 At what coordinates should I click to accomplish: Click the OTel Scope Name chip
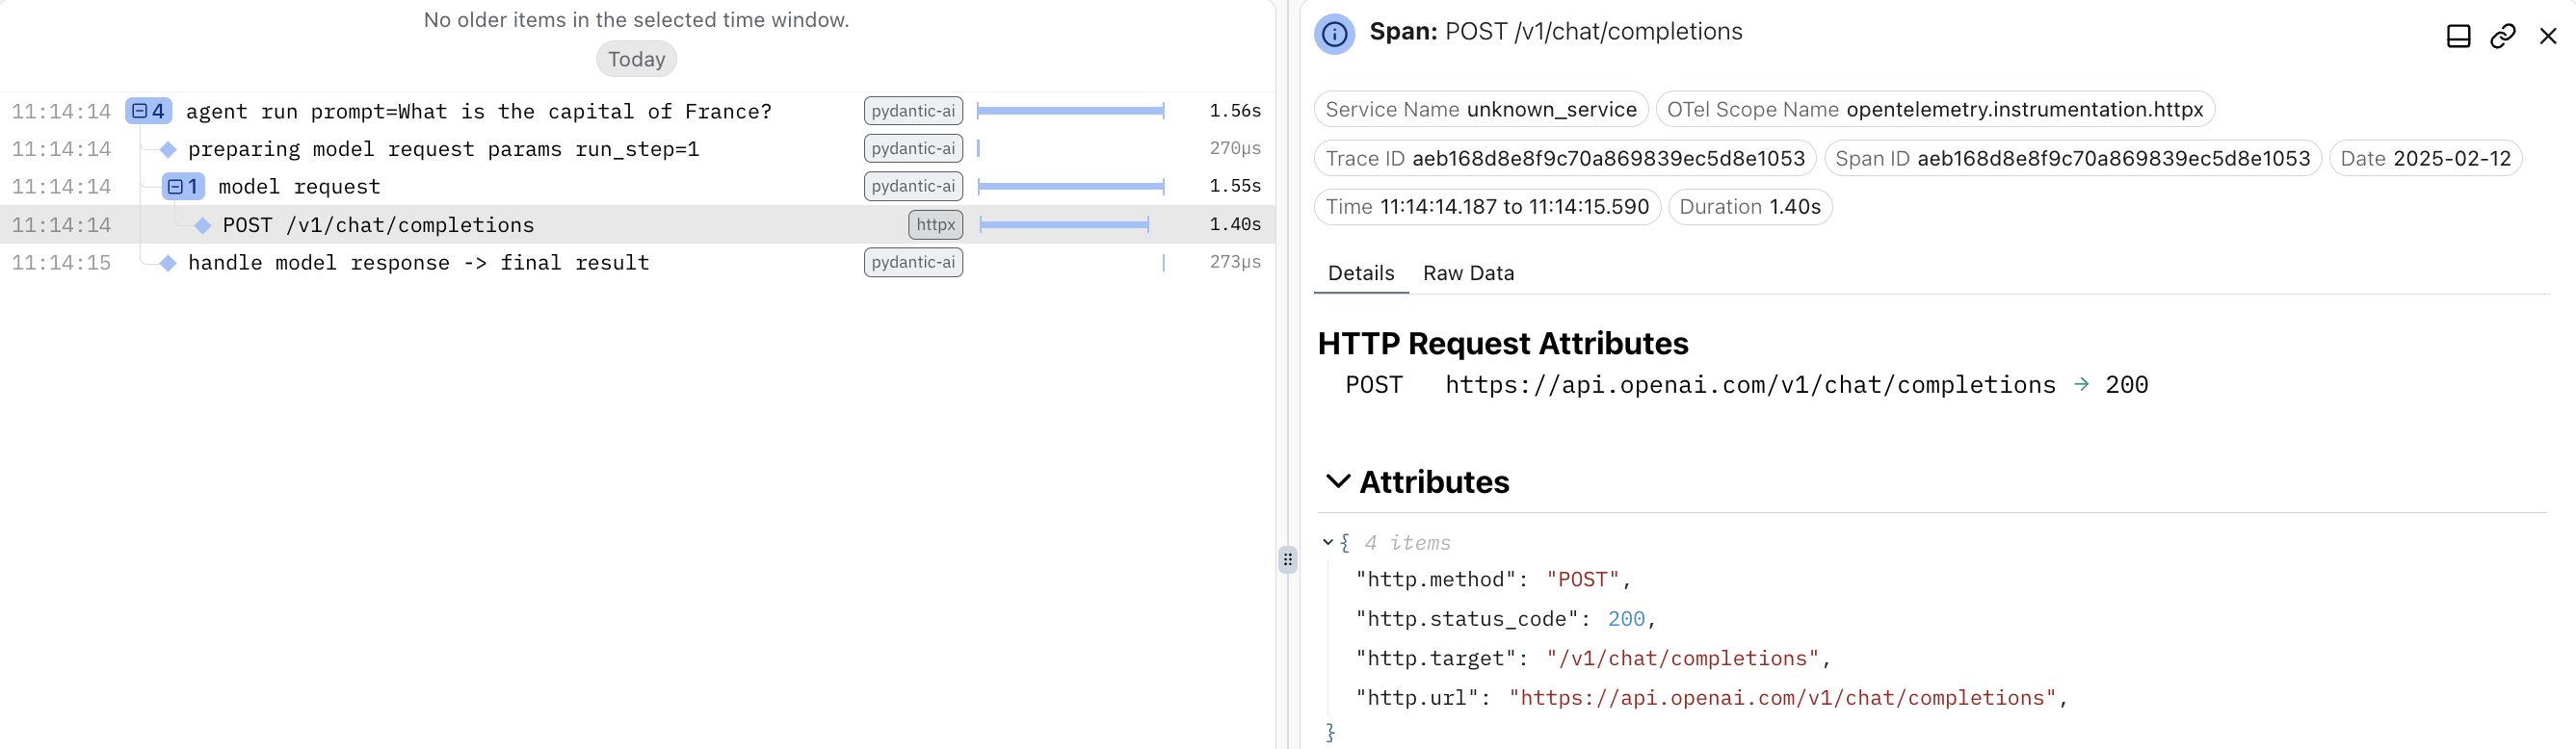1934,110
